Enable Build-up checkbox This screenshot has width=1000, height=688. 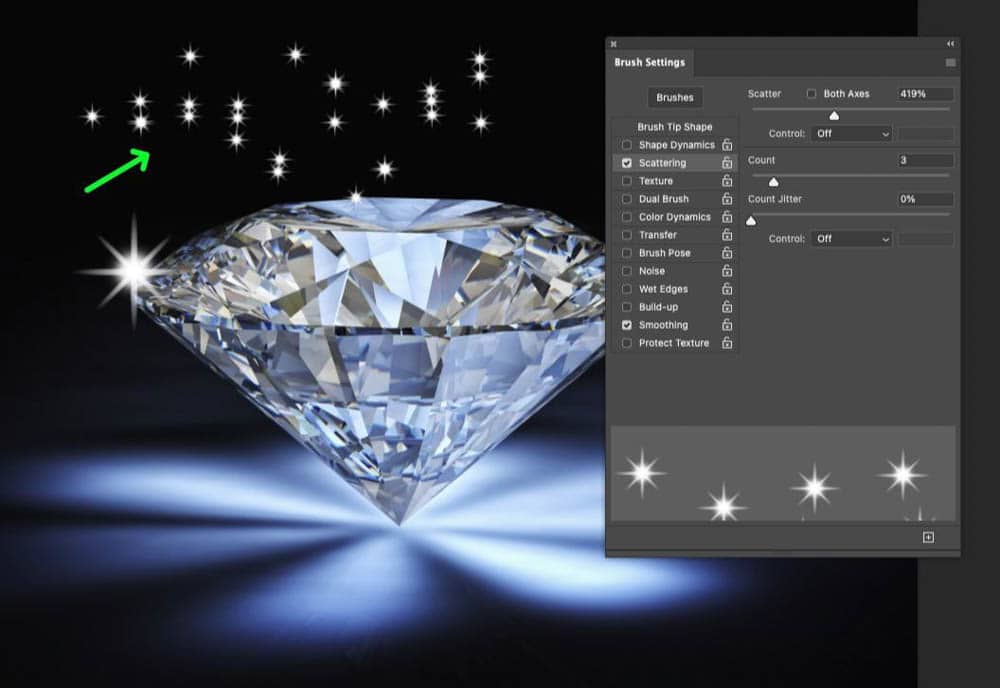coord(627,307)
